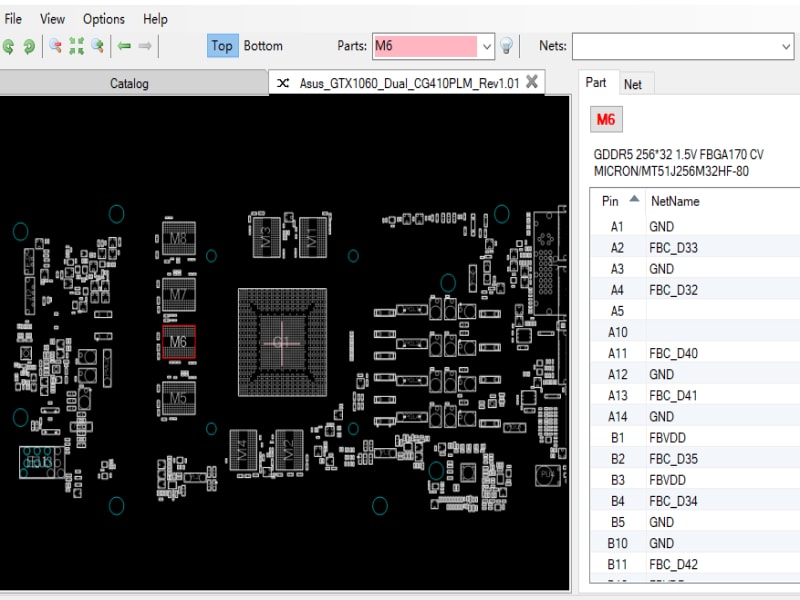Switch to the Catalog tab

pos(130,83)
